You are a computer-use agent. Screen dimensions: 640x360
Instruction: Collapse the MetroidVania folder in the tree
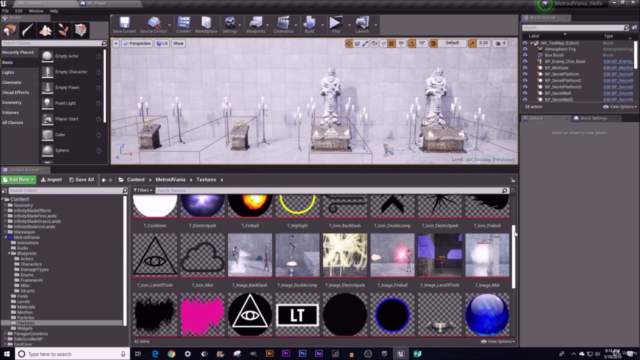point(6,238)
